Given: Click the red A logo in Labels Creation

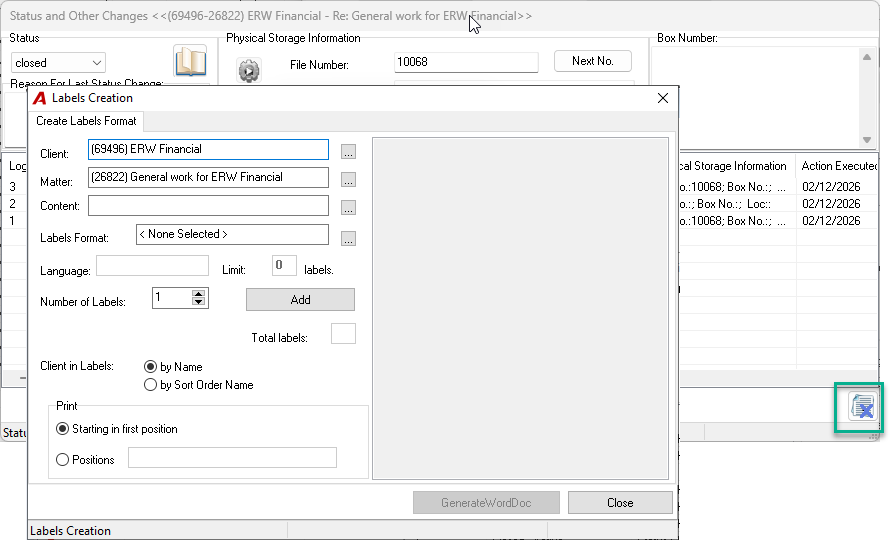Looking at the screenshot, I should [x=39, y=98].
